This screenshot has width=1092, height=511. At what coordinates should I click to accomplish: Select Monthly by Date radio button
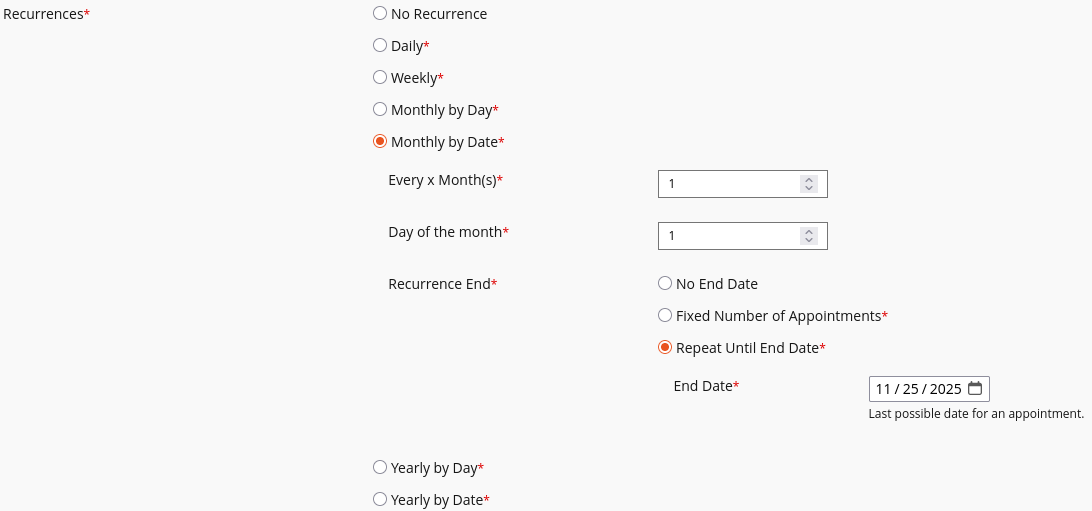(380, 142)
